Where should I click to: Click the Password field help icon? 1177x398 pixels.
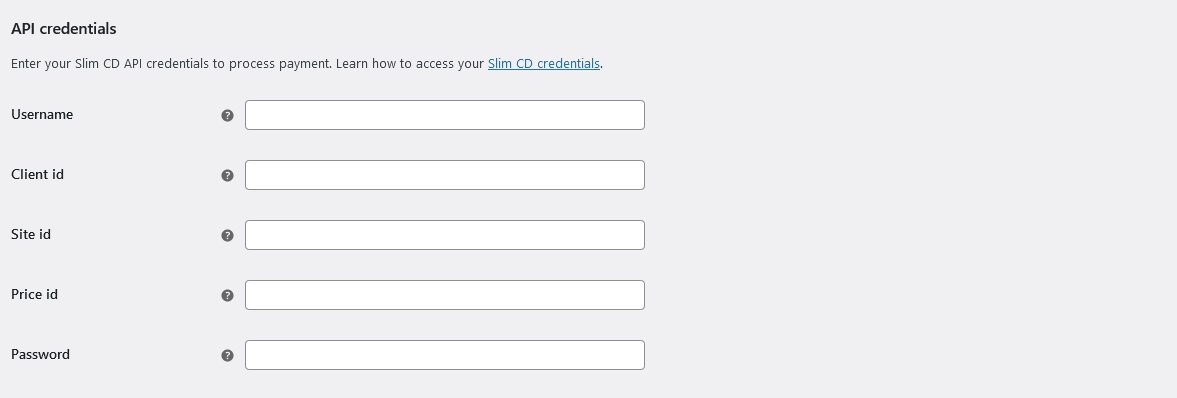227,355
